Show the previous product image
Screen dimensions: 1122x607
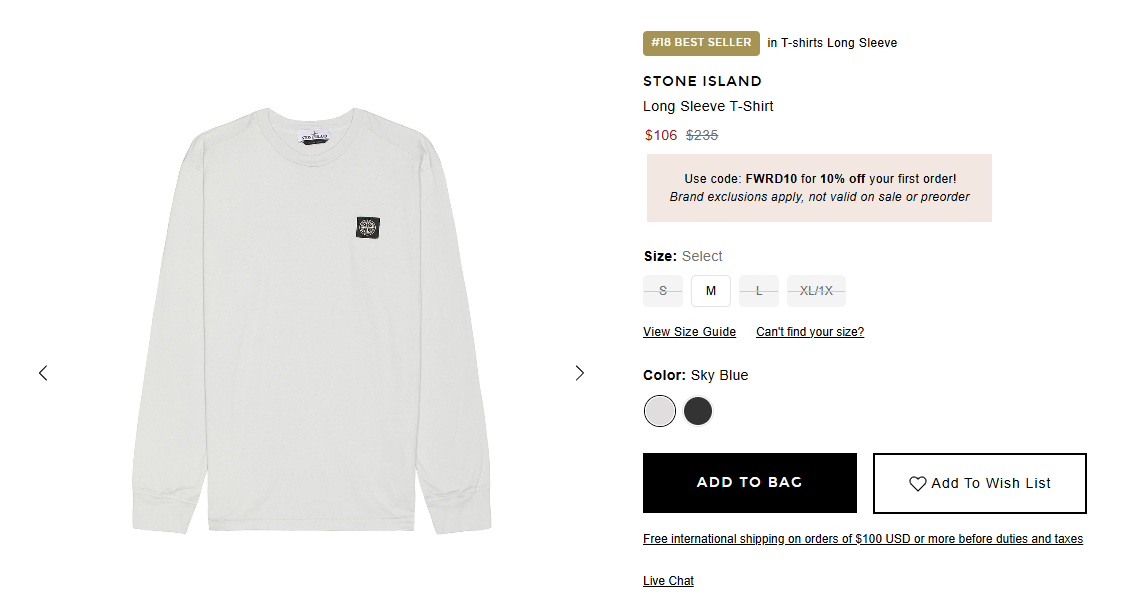(x=43, y=373)
